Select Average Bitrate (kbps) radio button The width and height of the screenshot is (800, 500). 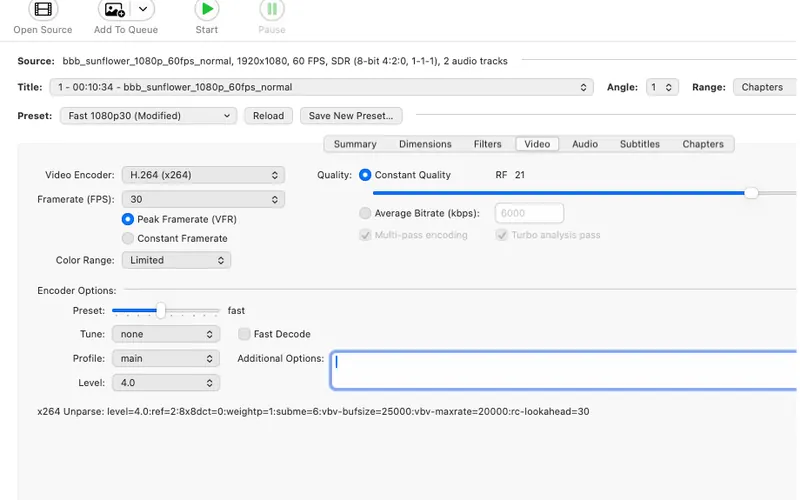(x=365, y=213)
